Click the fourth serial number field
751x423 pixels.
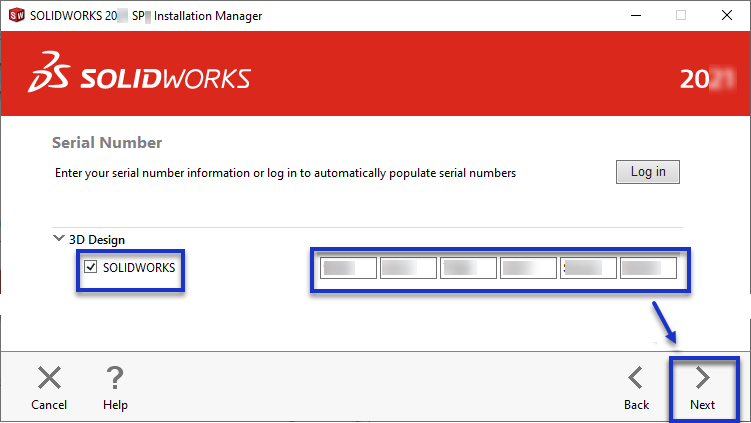528,268
